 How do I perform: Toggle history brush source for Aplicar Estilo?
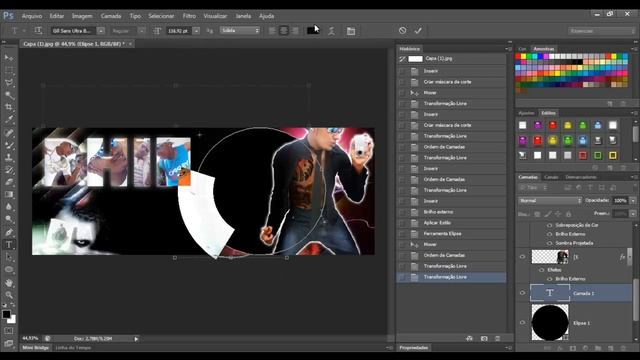(x=402, y=223)
